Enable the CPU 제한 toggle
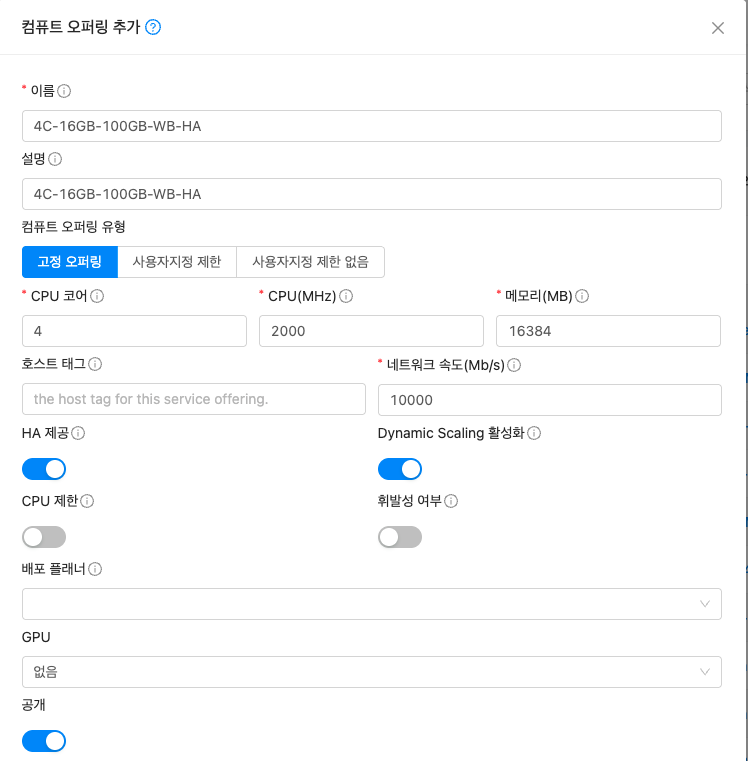The height and width of the screenshot is (761, 748). [44, 537]
